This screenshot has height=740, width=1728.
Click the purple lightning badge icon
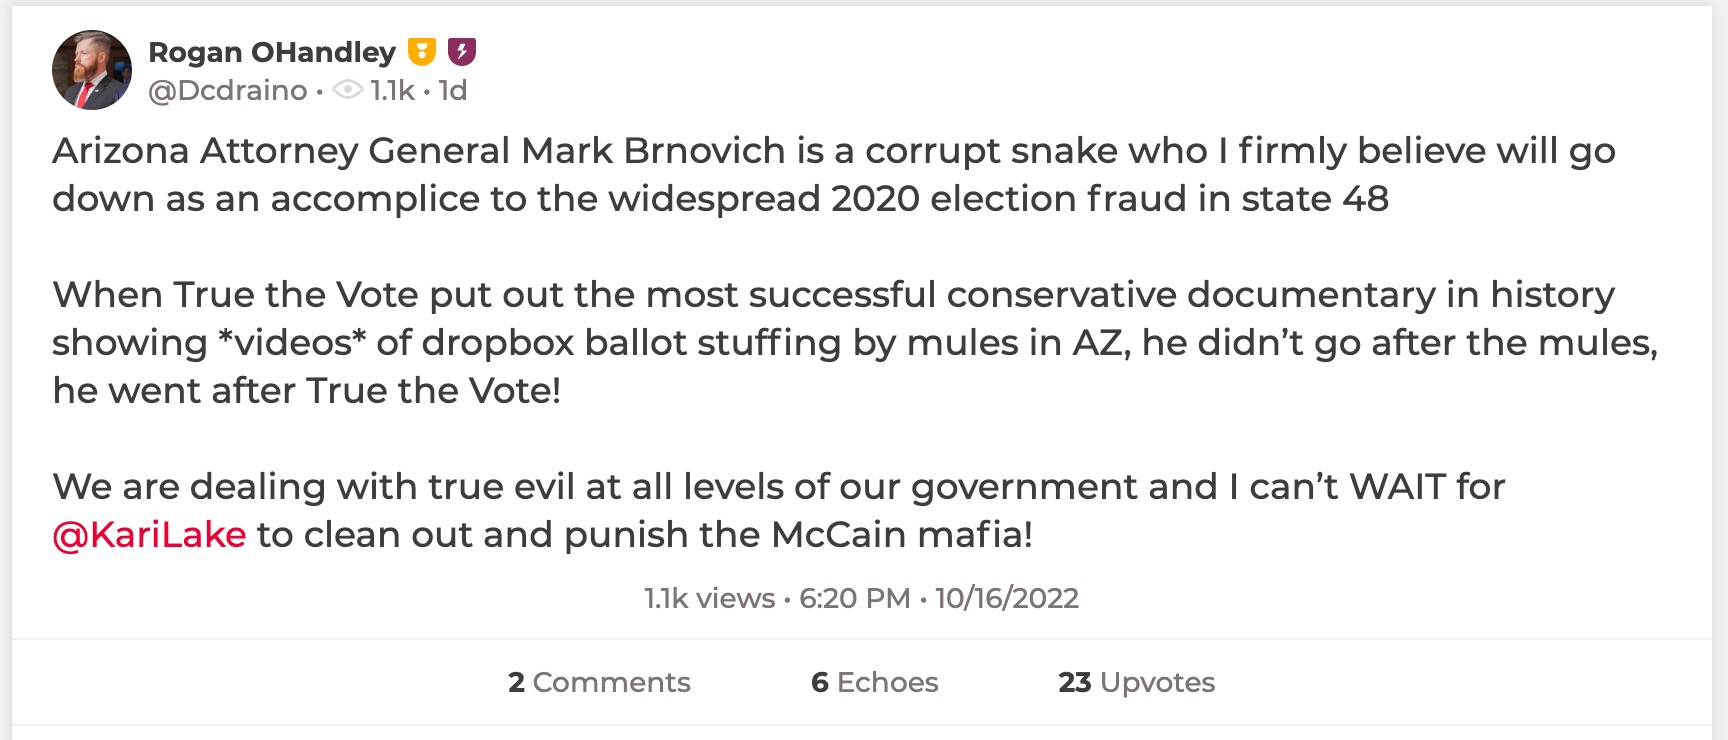coord(462,49)
